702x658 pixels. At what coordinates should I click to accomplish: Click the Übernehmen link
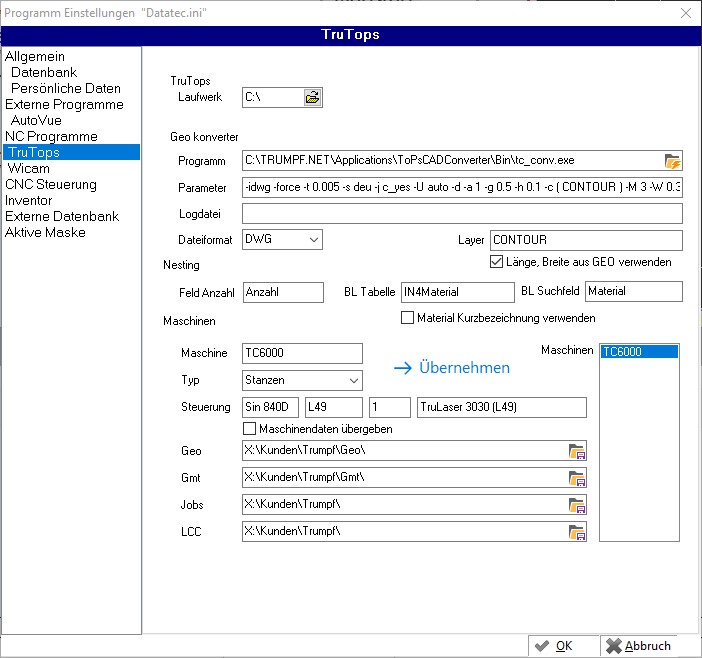[464, 367]
